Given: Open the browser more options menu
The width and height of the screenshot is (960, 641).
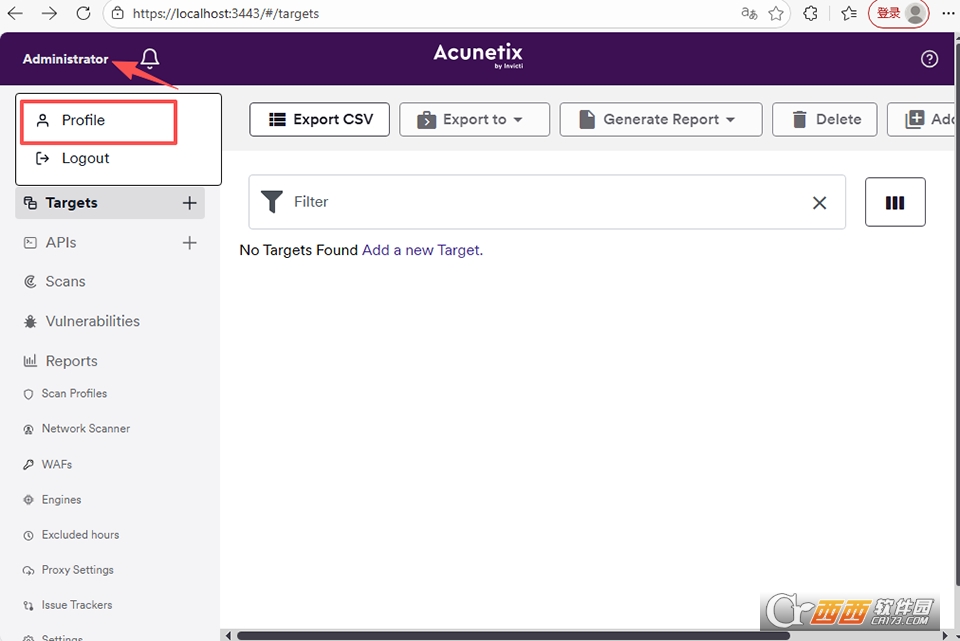Looking at the screenshot, I should point(948,13).
